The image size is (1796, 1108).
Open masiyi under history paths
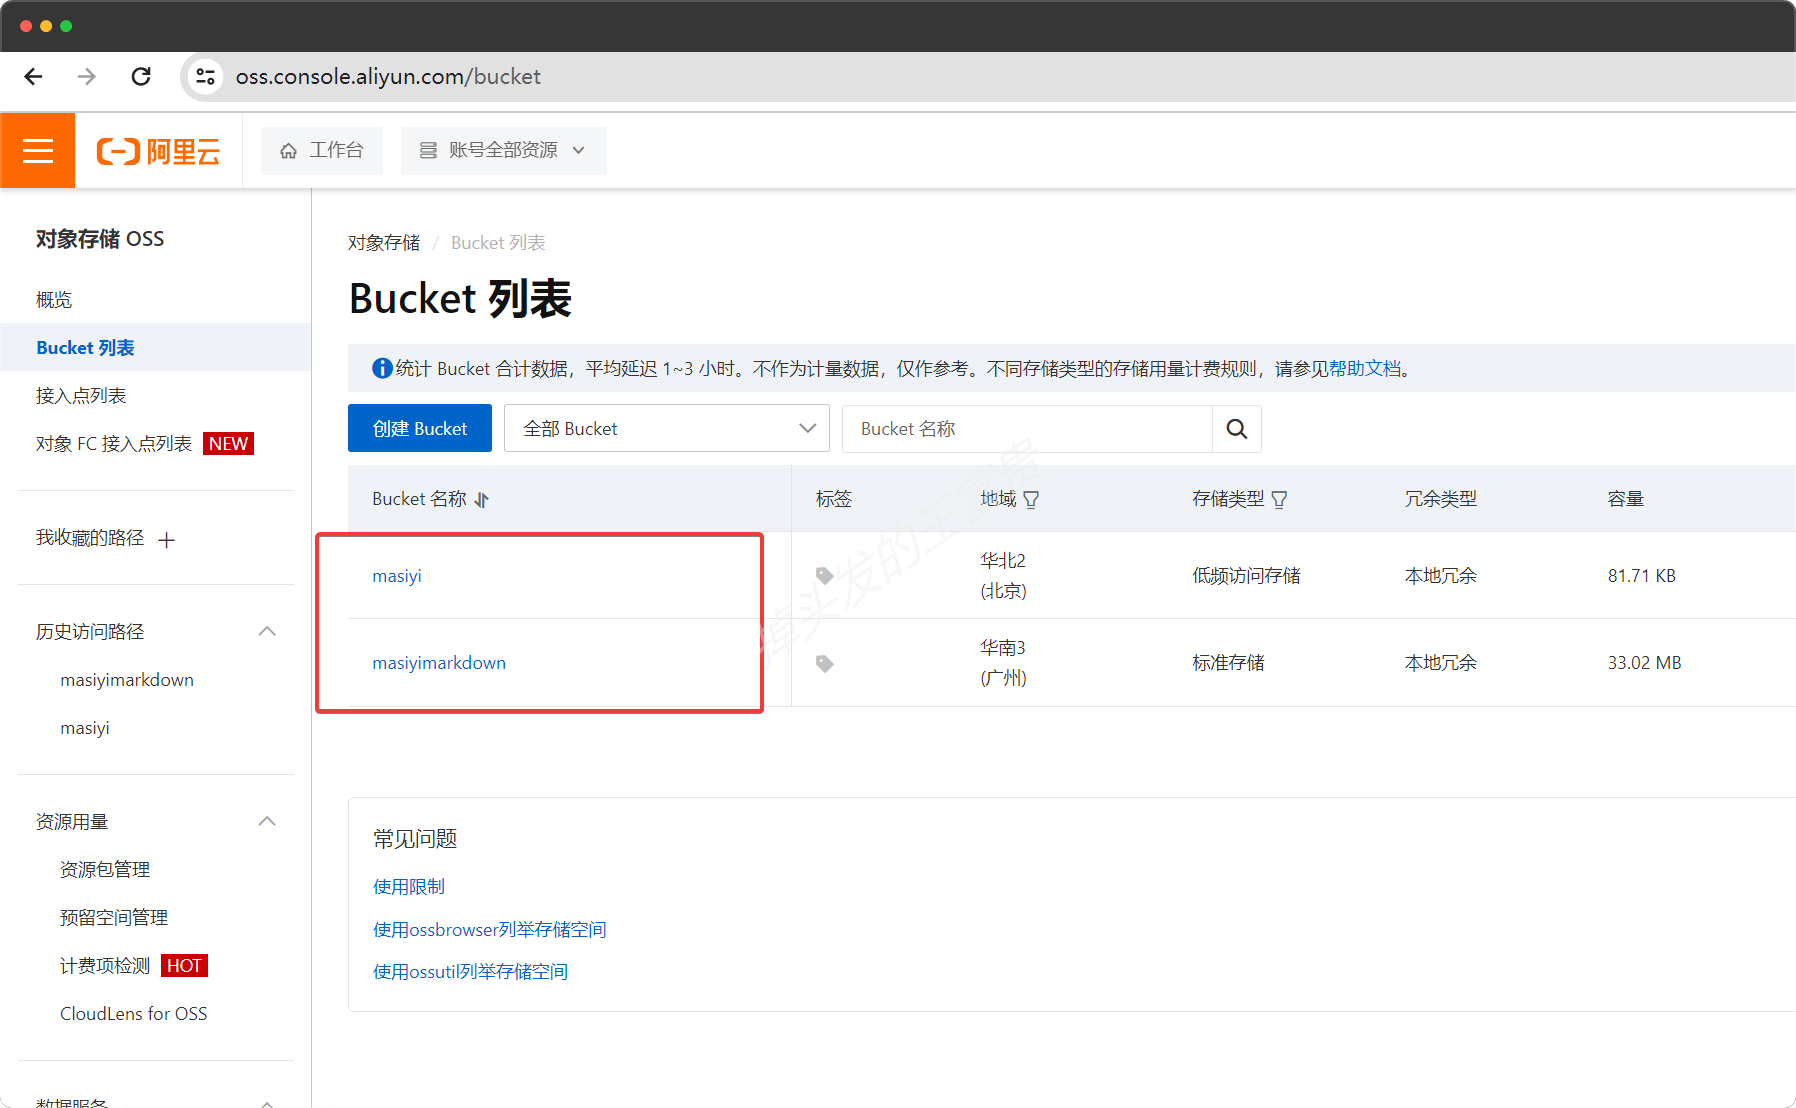coord(85,728)
